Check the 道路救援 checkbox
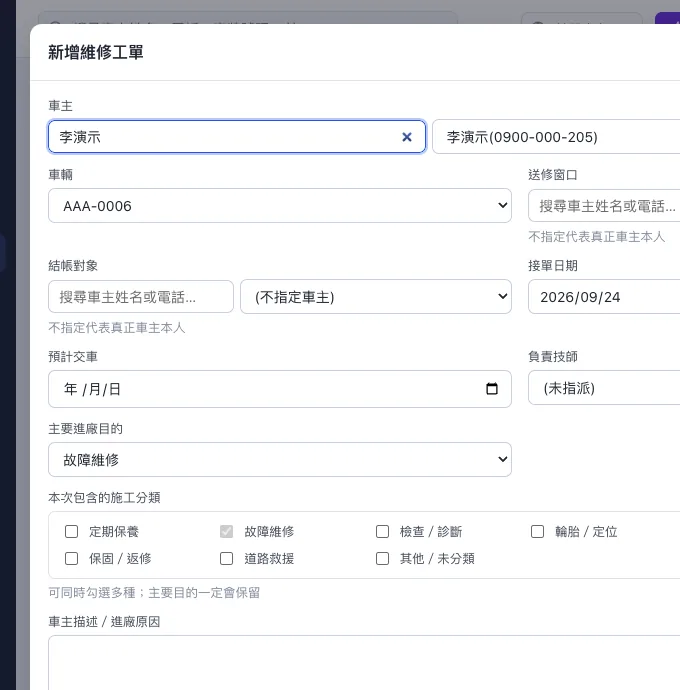 [x=226, y=558]
